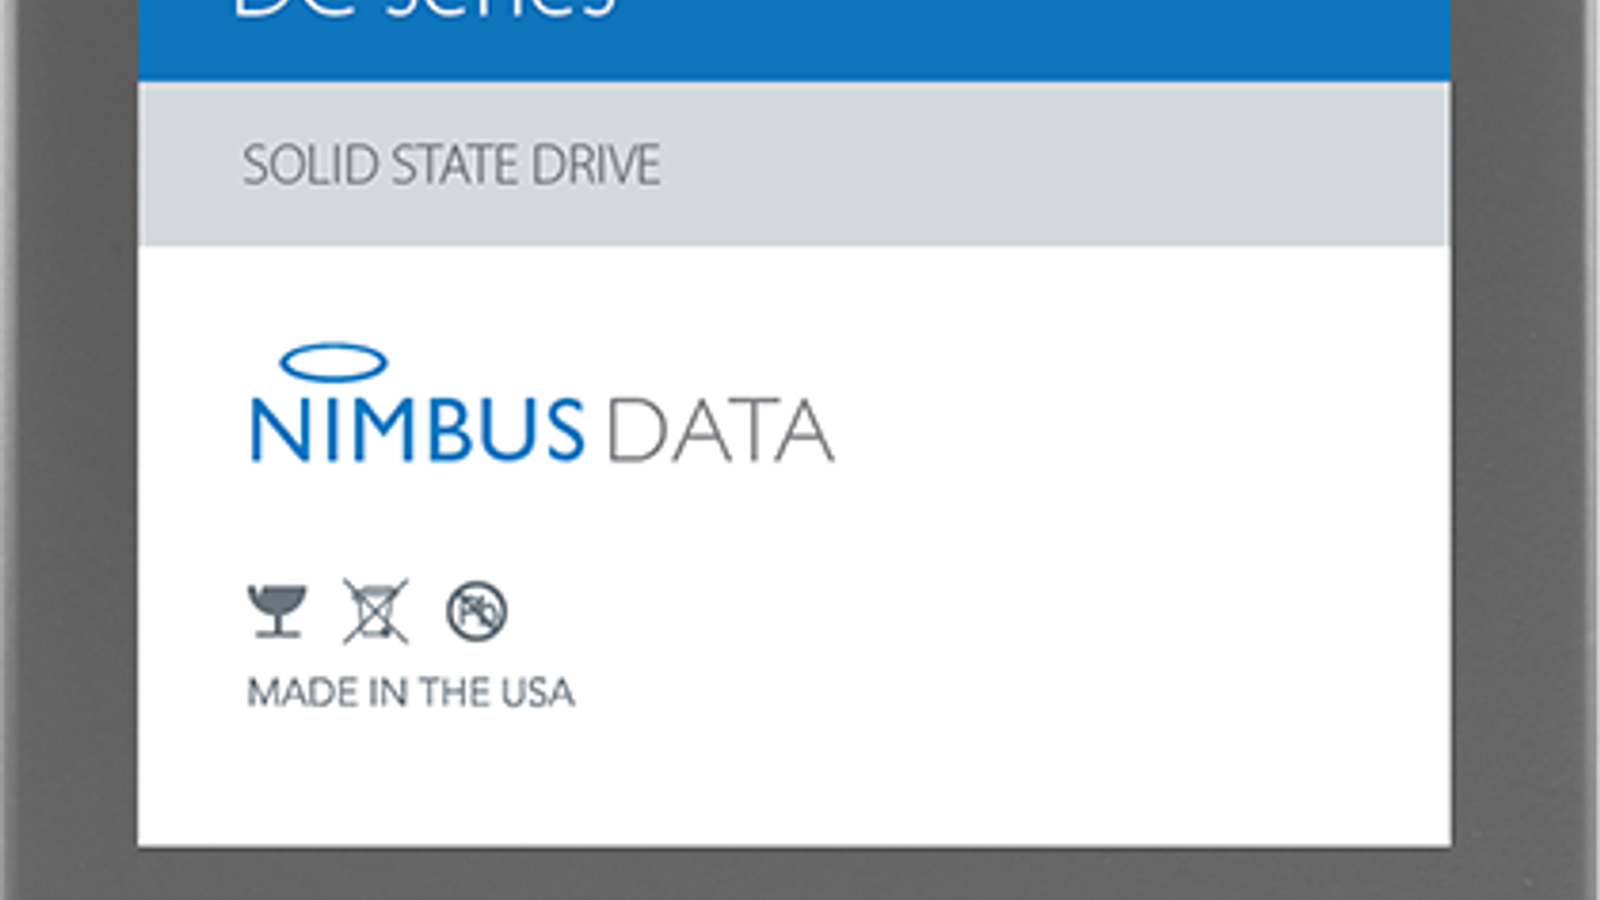The image size is (1600, 900).
Task: Click the blue halo oval above NIMBUS
Action: tap(334, 362)
